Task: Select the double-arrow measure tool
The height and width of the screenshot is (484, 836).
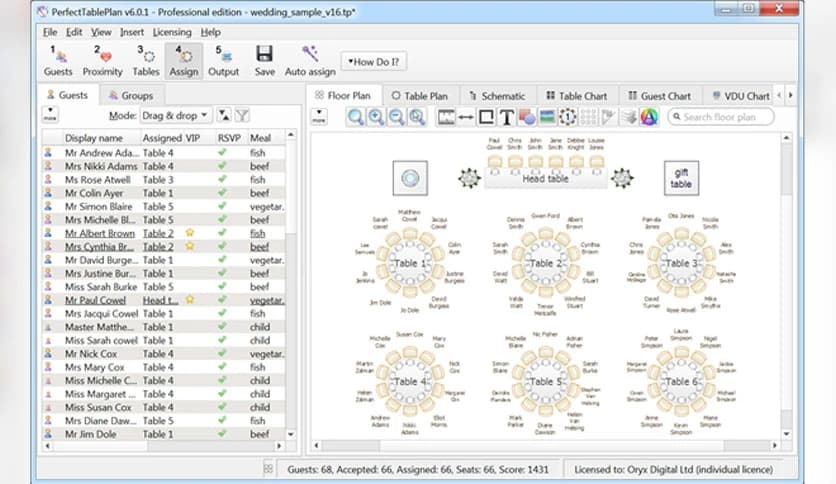Action: (466, 117)
